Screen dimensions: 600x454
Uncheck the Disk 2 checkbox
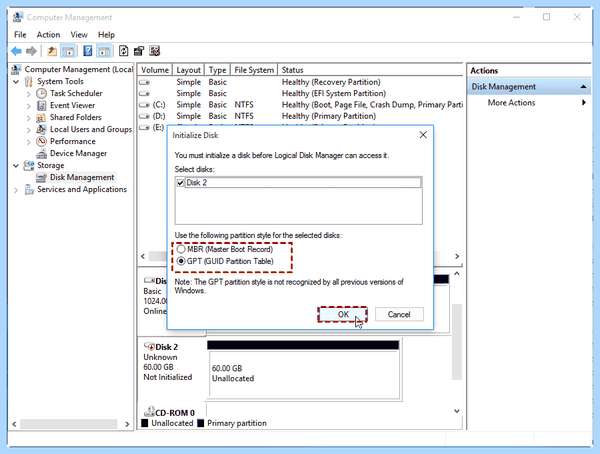[181, 183]
